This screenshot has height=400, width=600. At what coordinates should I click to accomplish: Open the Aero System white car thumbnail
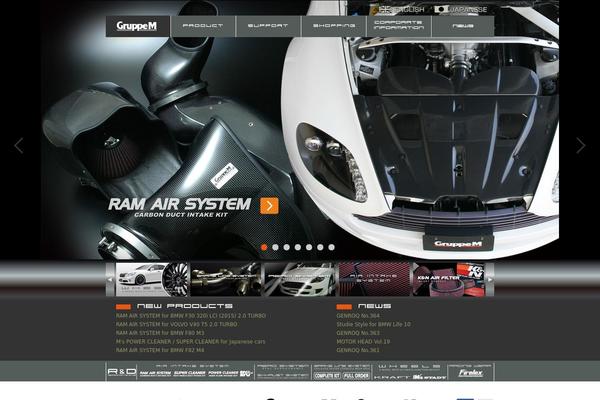[300, 279]
